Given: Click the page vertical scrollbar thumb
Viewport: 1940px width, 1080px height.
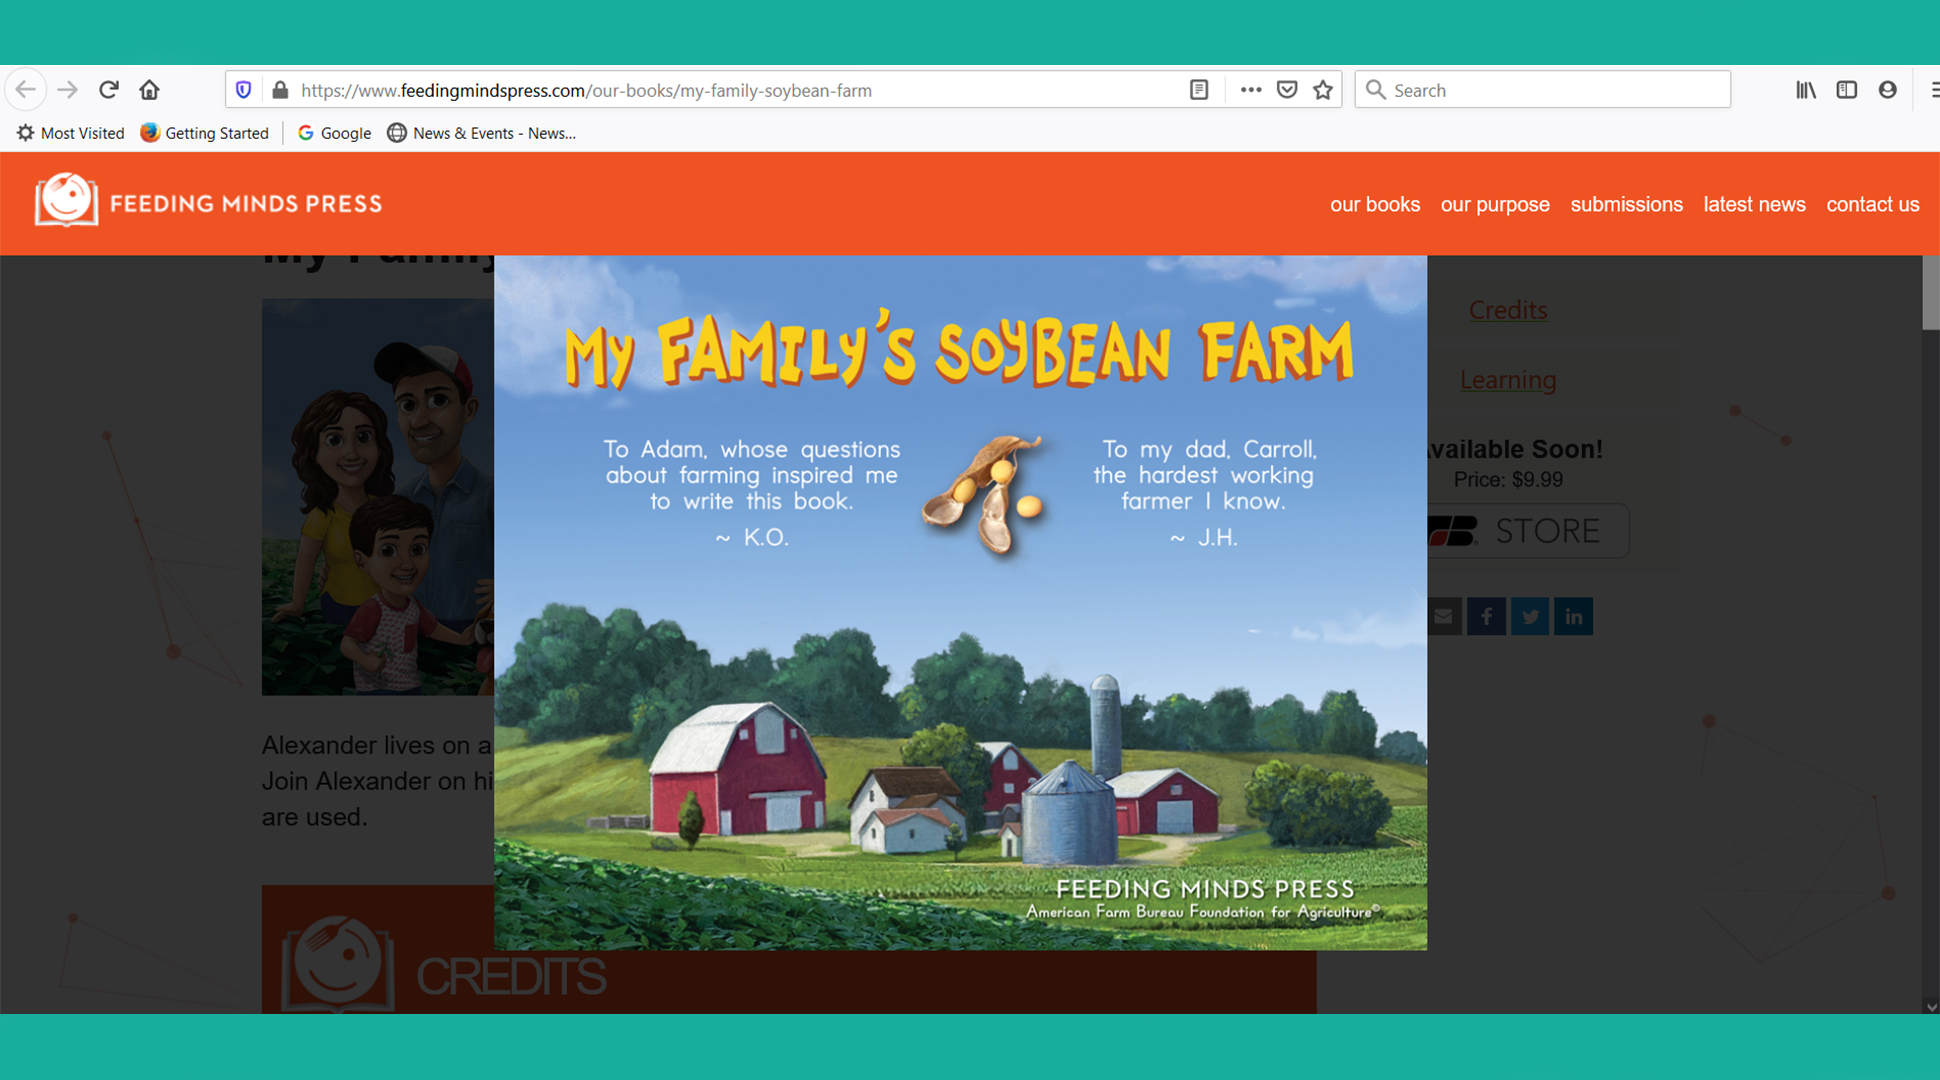Looking at the screenshot, I should [x=1931, y=292].
